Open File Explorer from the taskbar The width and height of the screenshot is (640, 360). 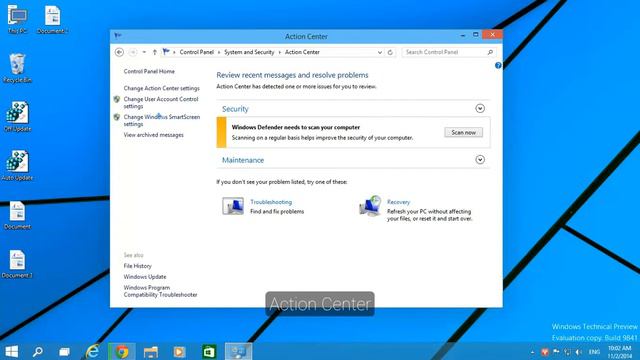pos(151,351)
